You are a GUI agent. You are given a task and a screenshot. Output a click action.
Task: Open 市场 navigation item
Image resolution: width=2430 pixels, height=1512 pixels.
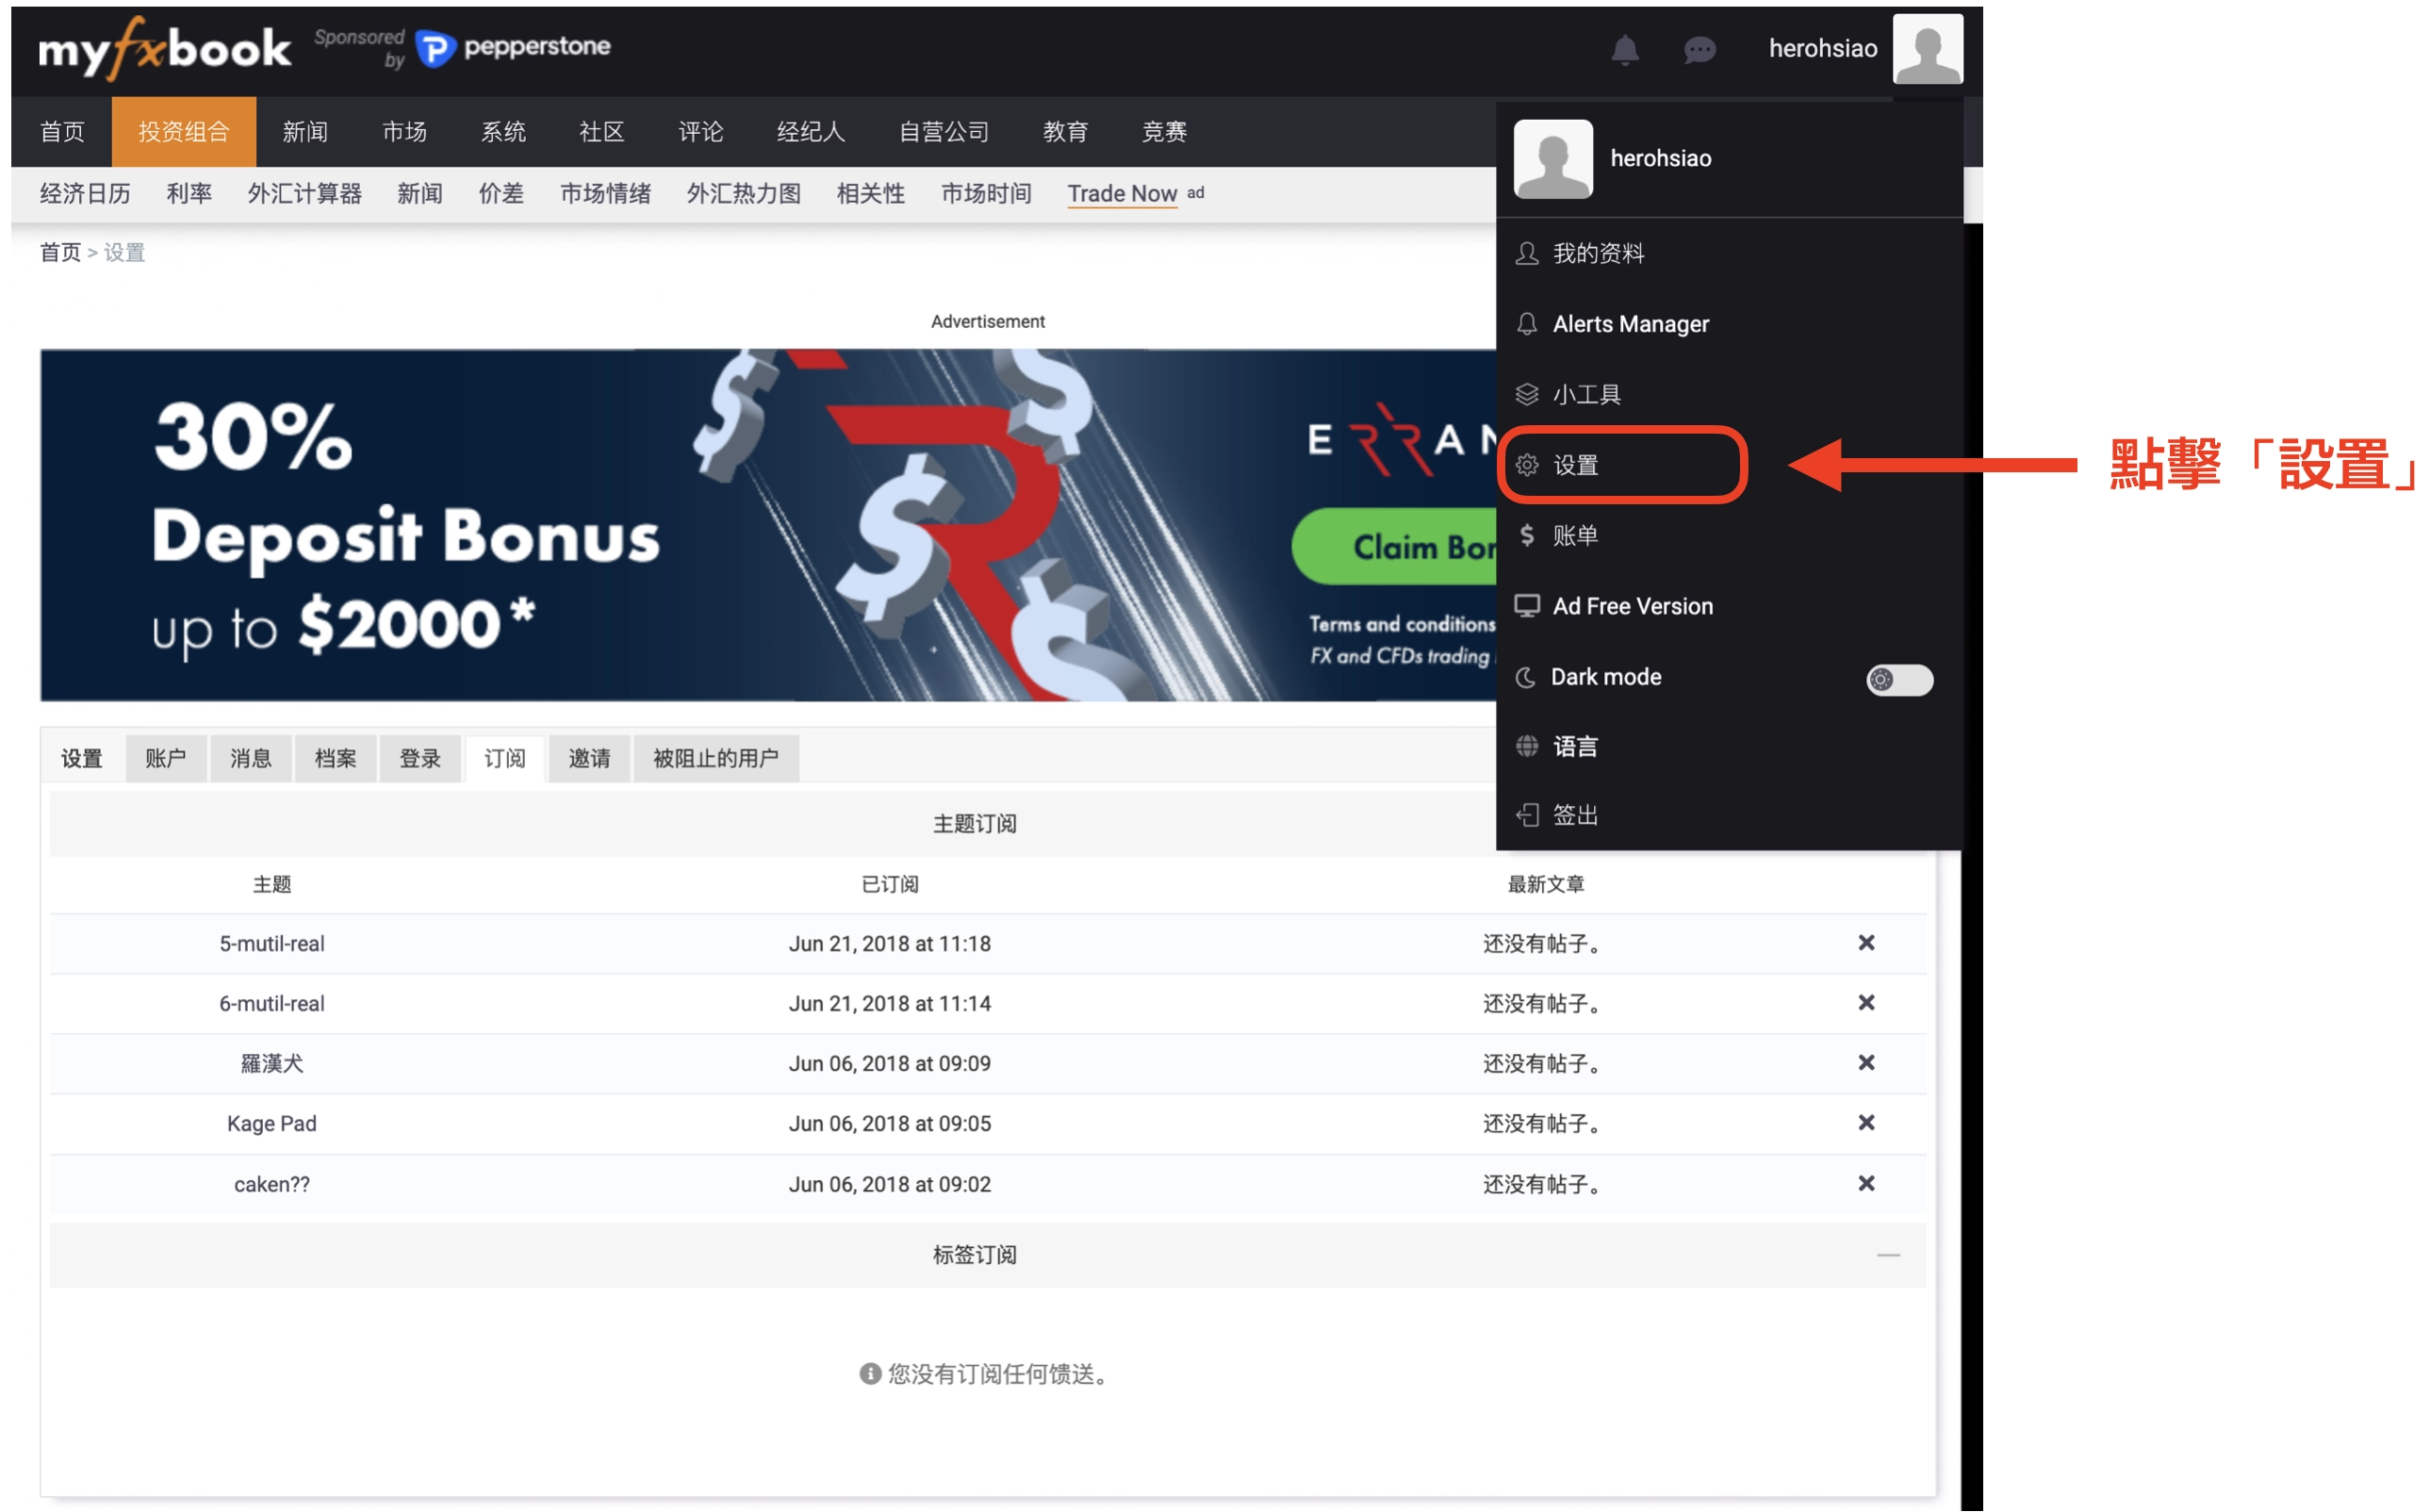tap(405, 132)
